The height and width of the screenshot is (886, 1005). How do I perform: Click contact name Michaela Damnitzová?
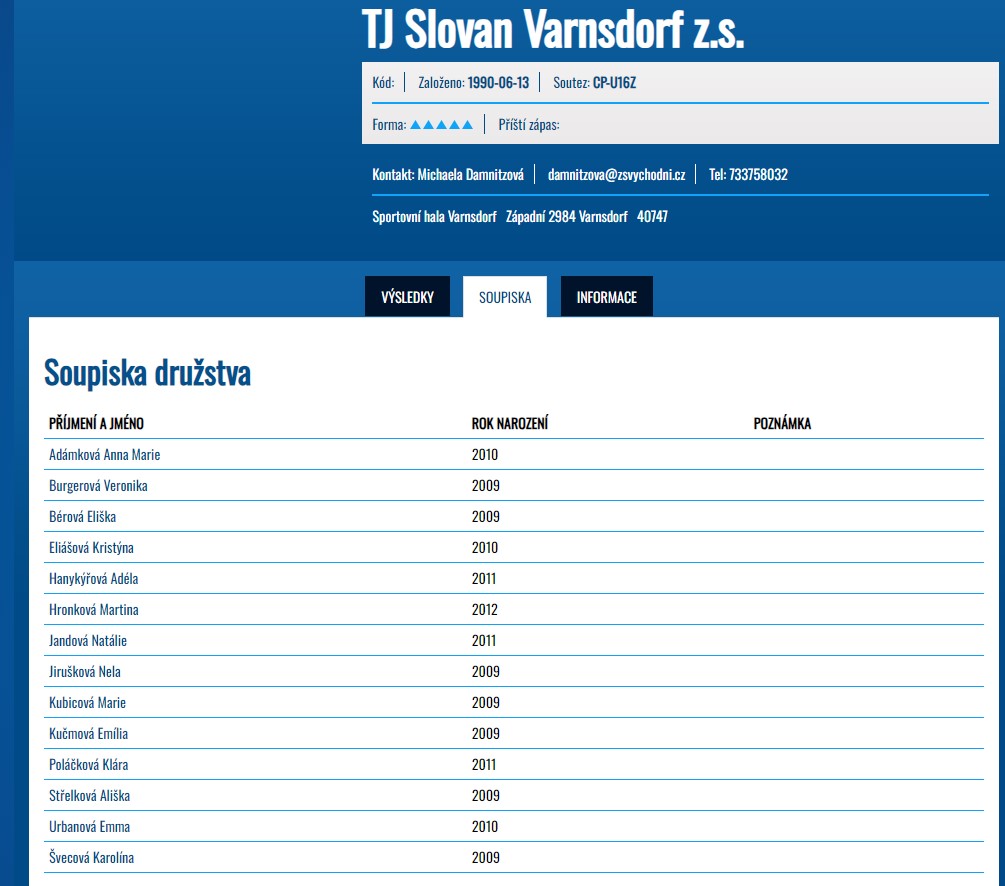tap(470, 174)
